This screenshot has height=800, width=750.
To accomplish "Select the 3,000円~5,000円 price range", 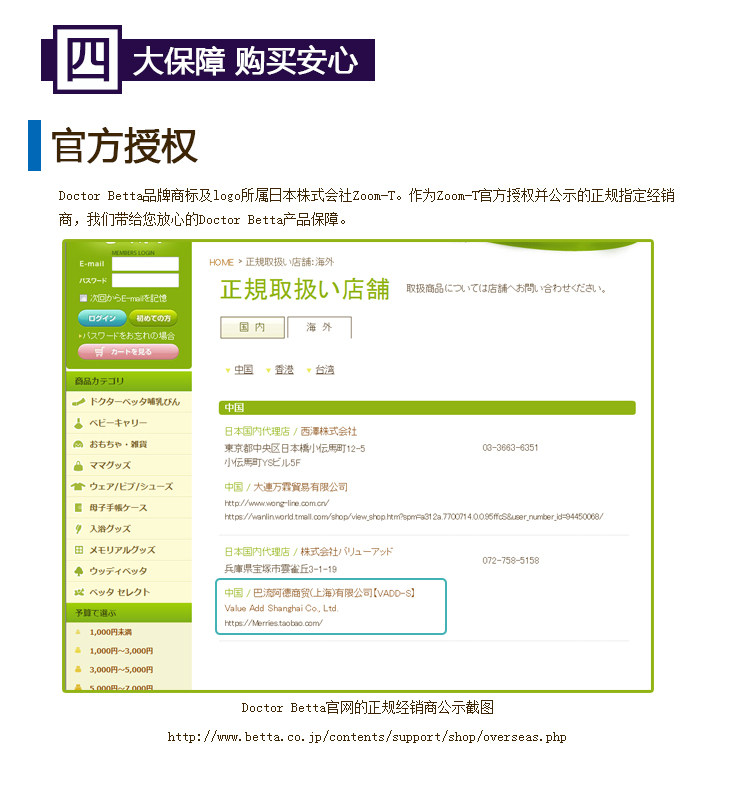I will pyautogui.click(x=121, y=669).
